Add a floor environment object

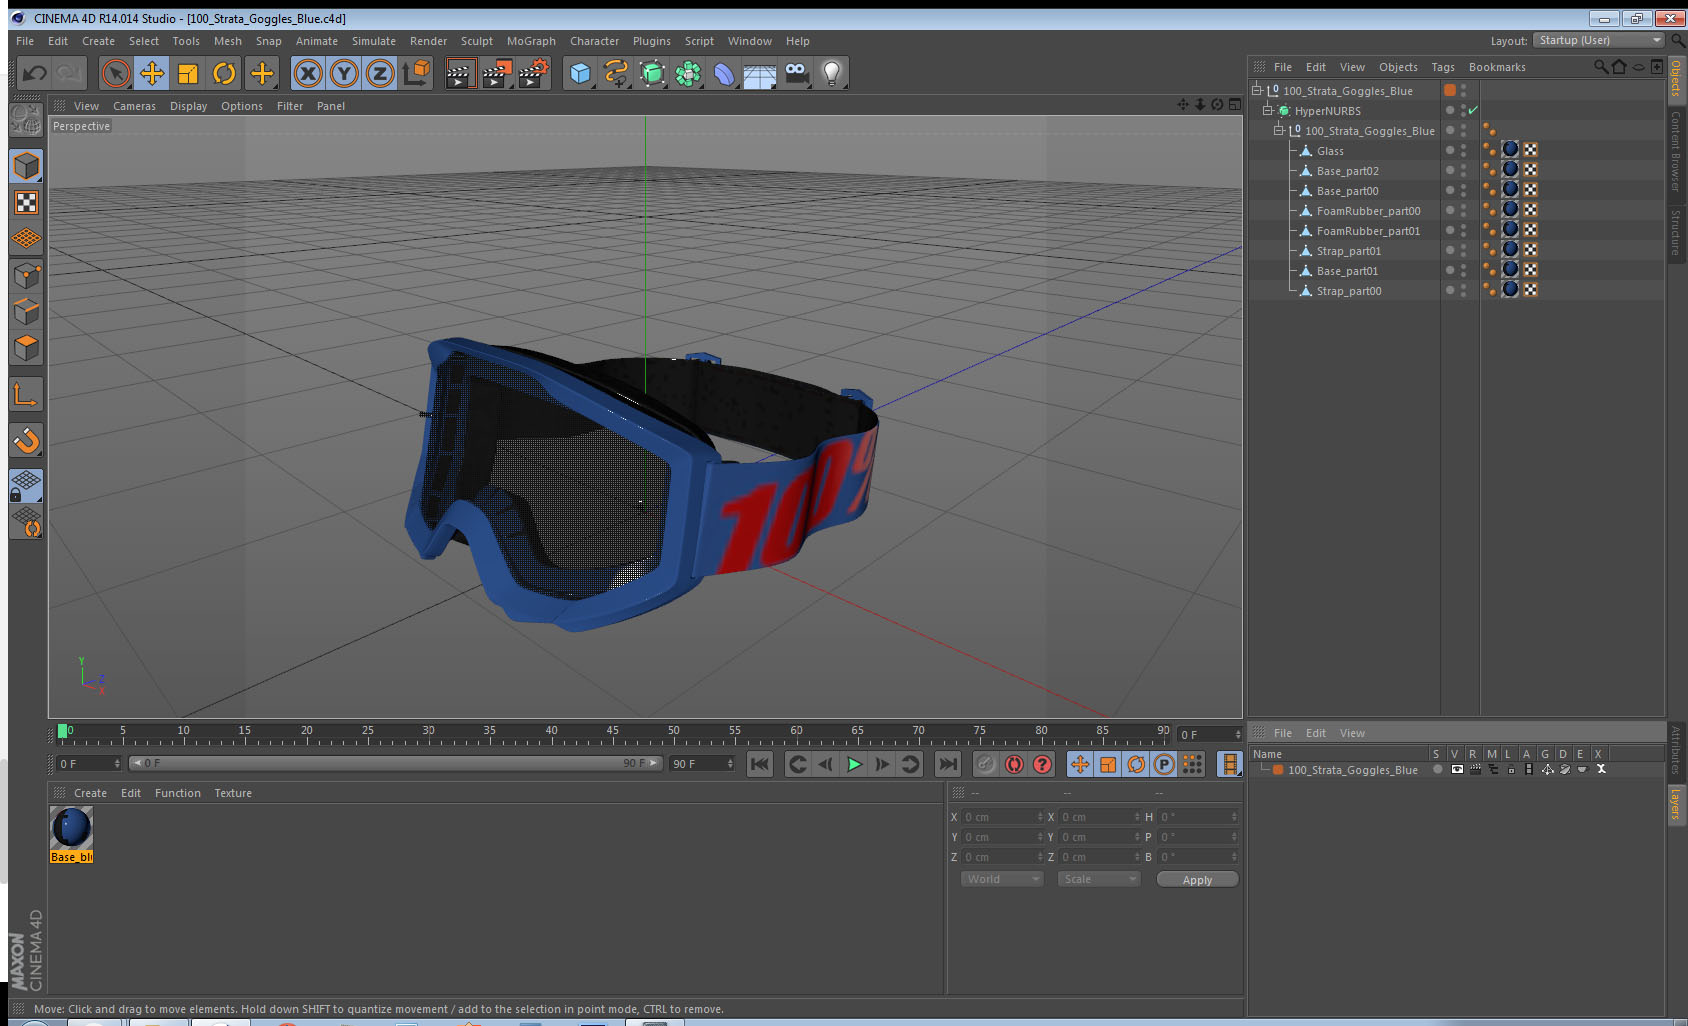point(760,75)
